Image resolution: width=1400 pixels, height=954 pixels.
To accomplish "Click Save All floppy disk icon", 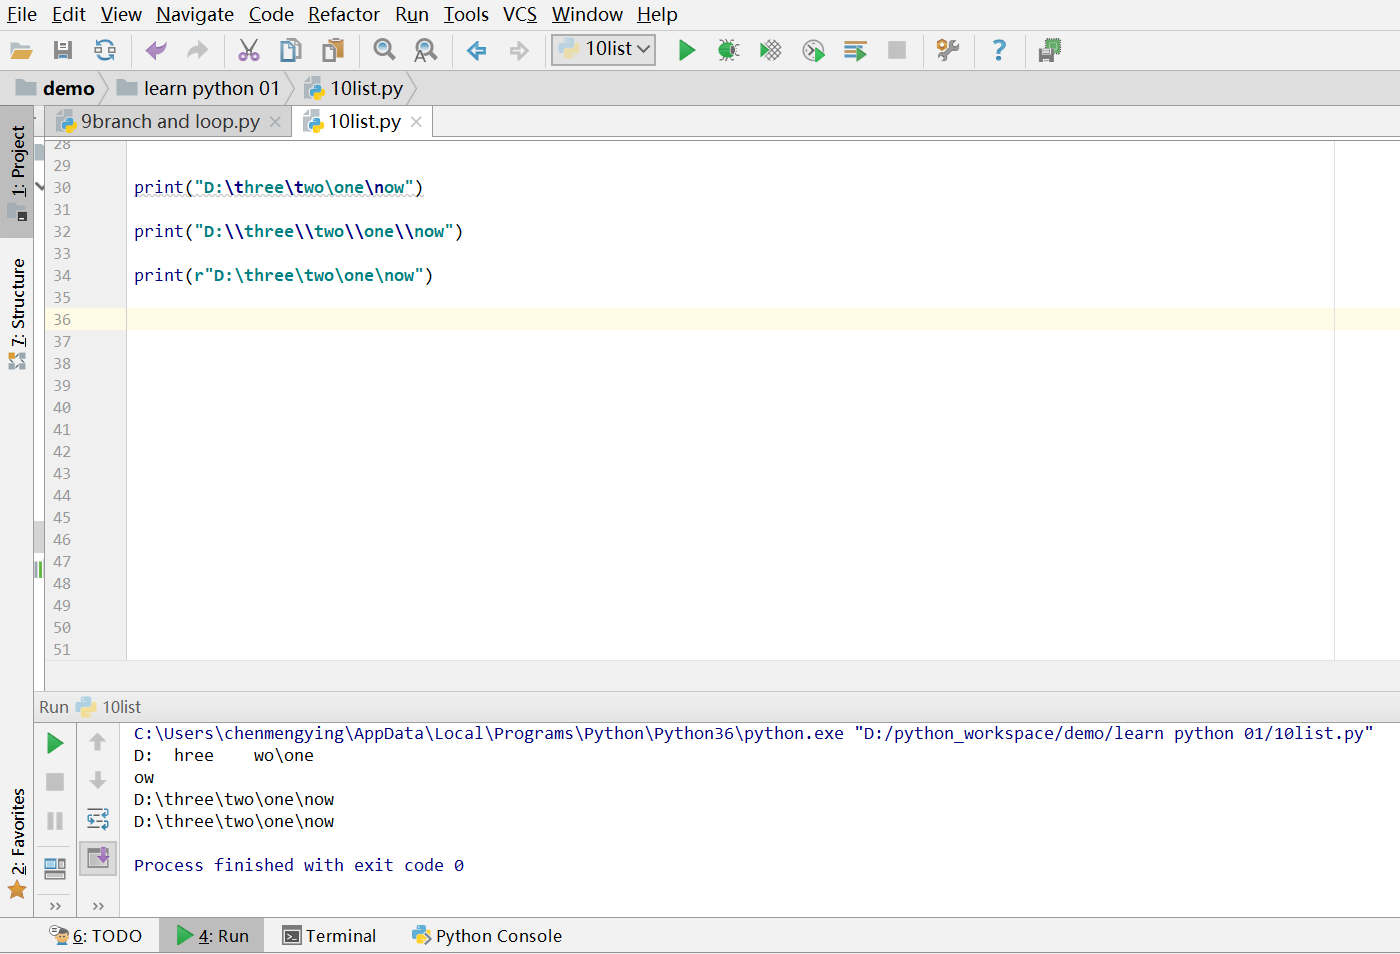I will click(x=63, y=50).
